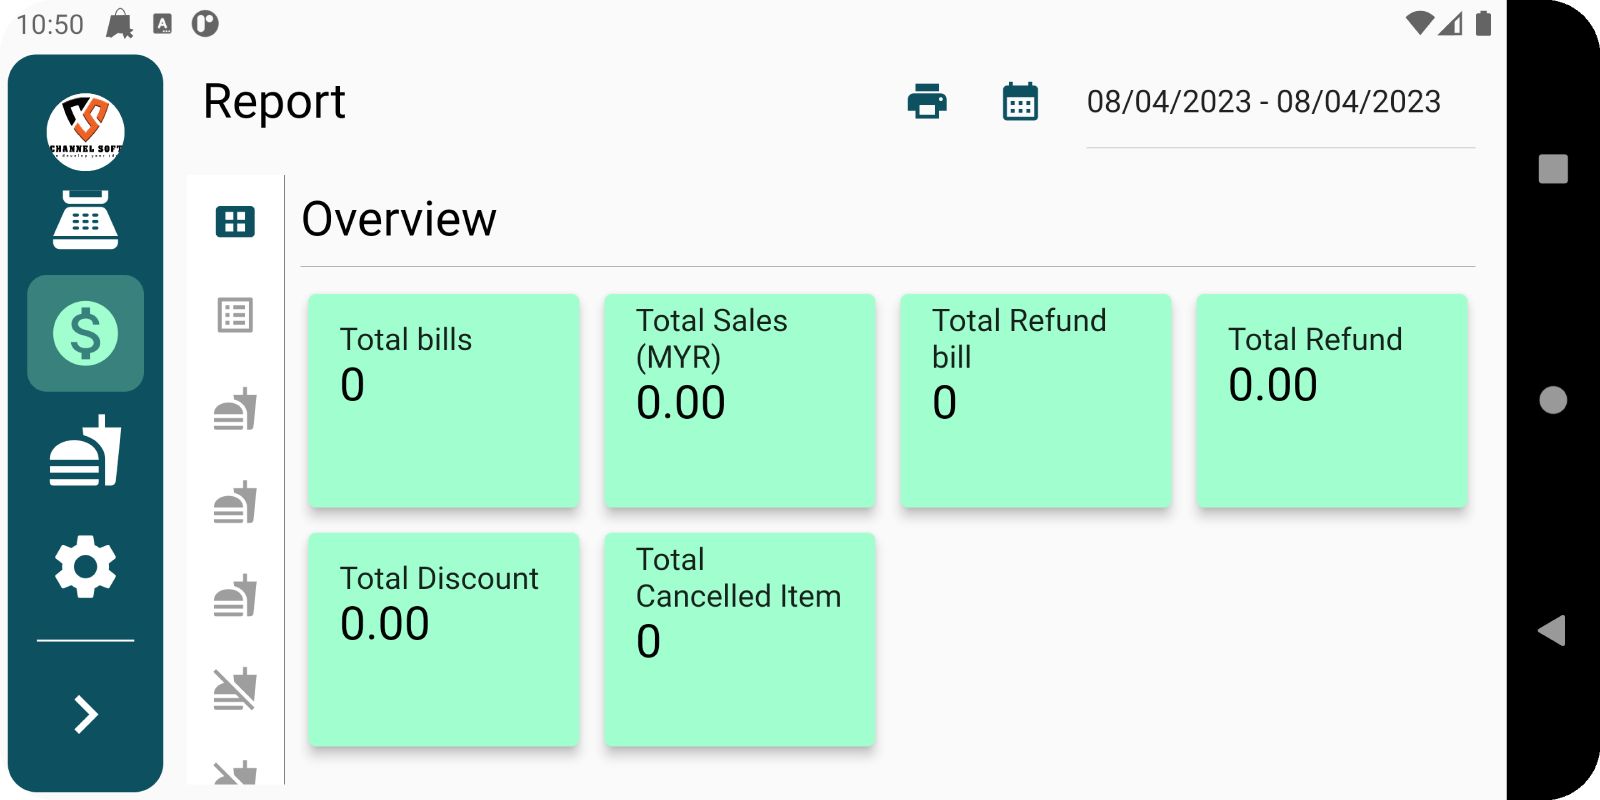Open the settings gear icon
The width and height of the screenshot is (1600, 800).
[85, 567]
